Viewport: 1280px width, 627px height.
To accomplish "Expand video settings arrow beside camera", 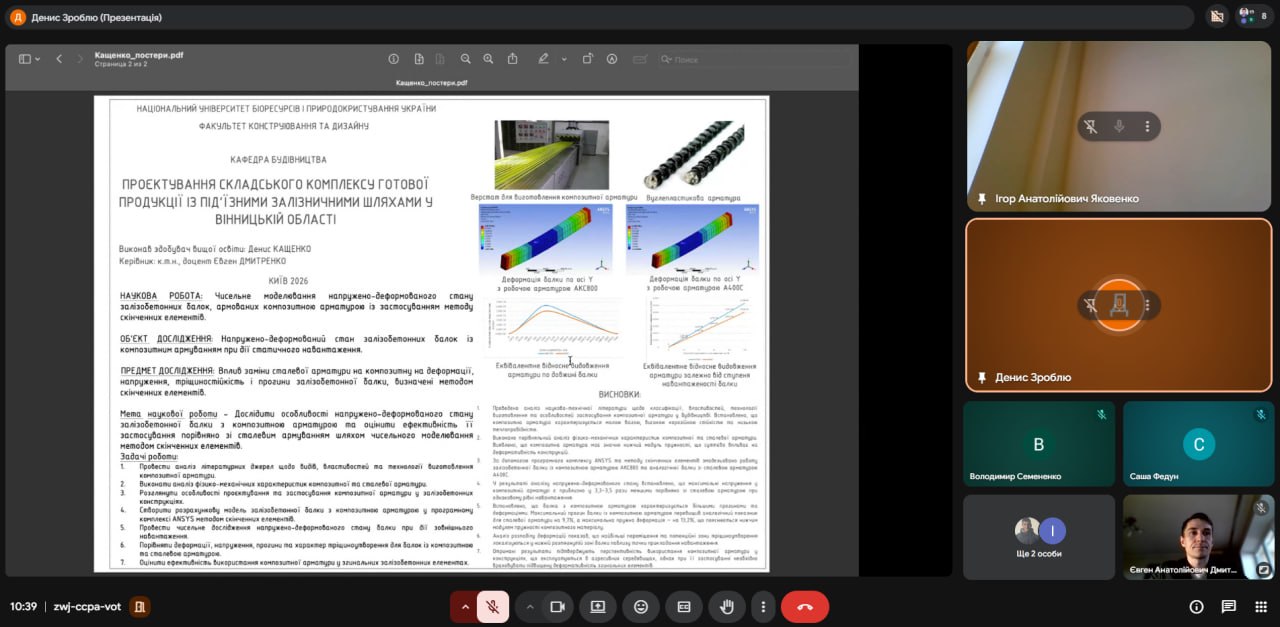I will 529,606.
